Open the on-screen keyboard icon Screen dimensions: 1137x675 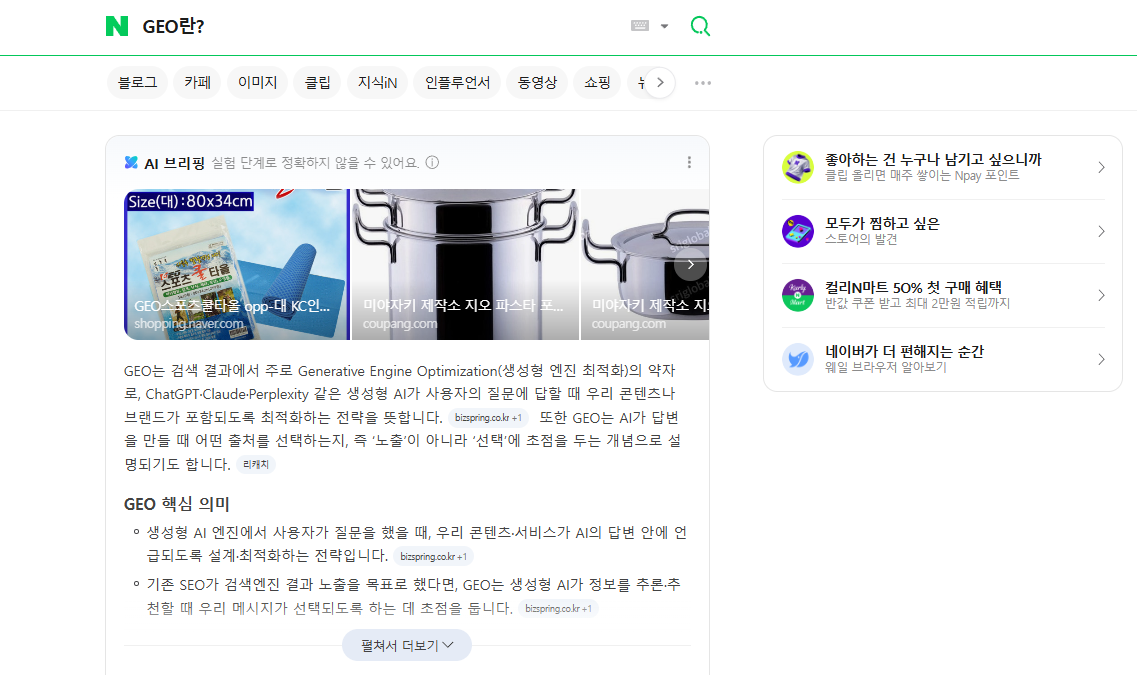click(x=640, y=26)
